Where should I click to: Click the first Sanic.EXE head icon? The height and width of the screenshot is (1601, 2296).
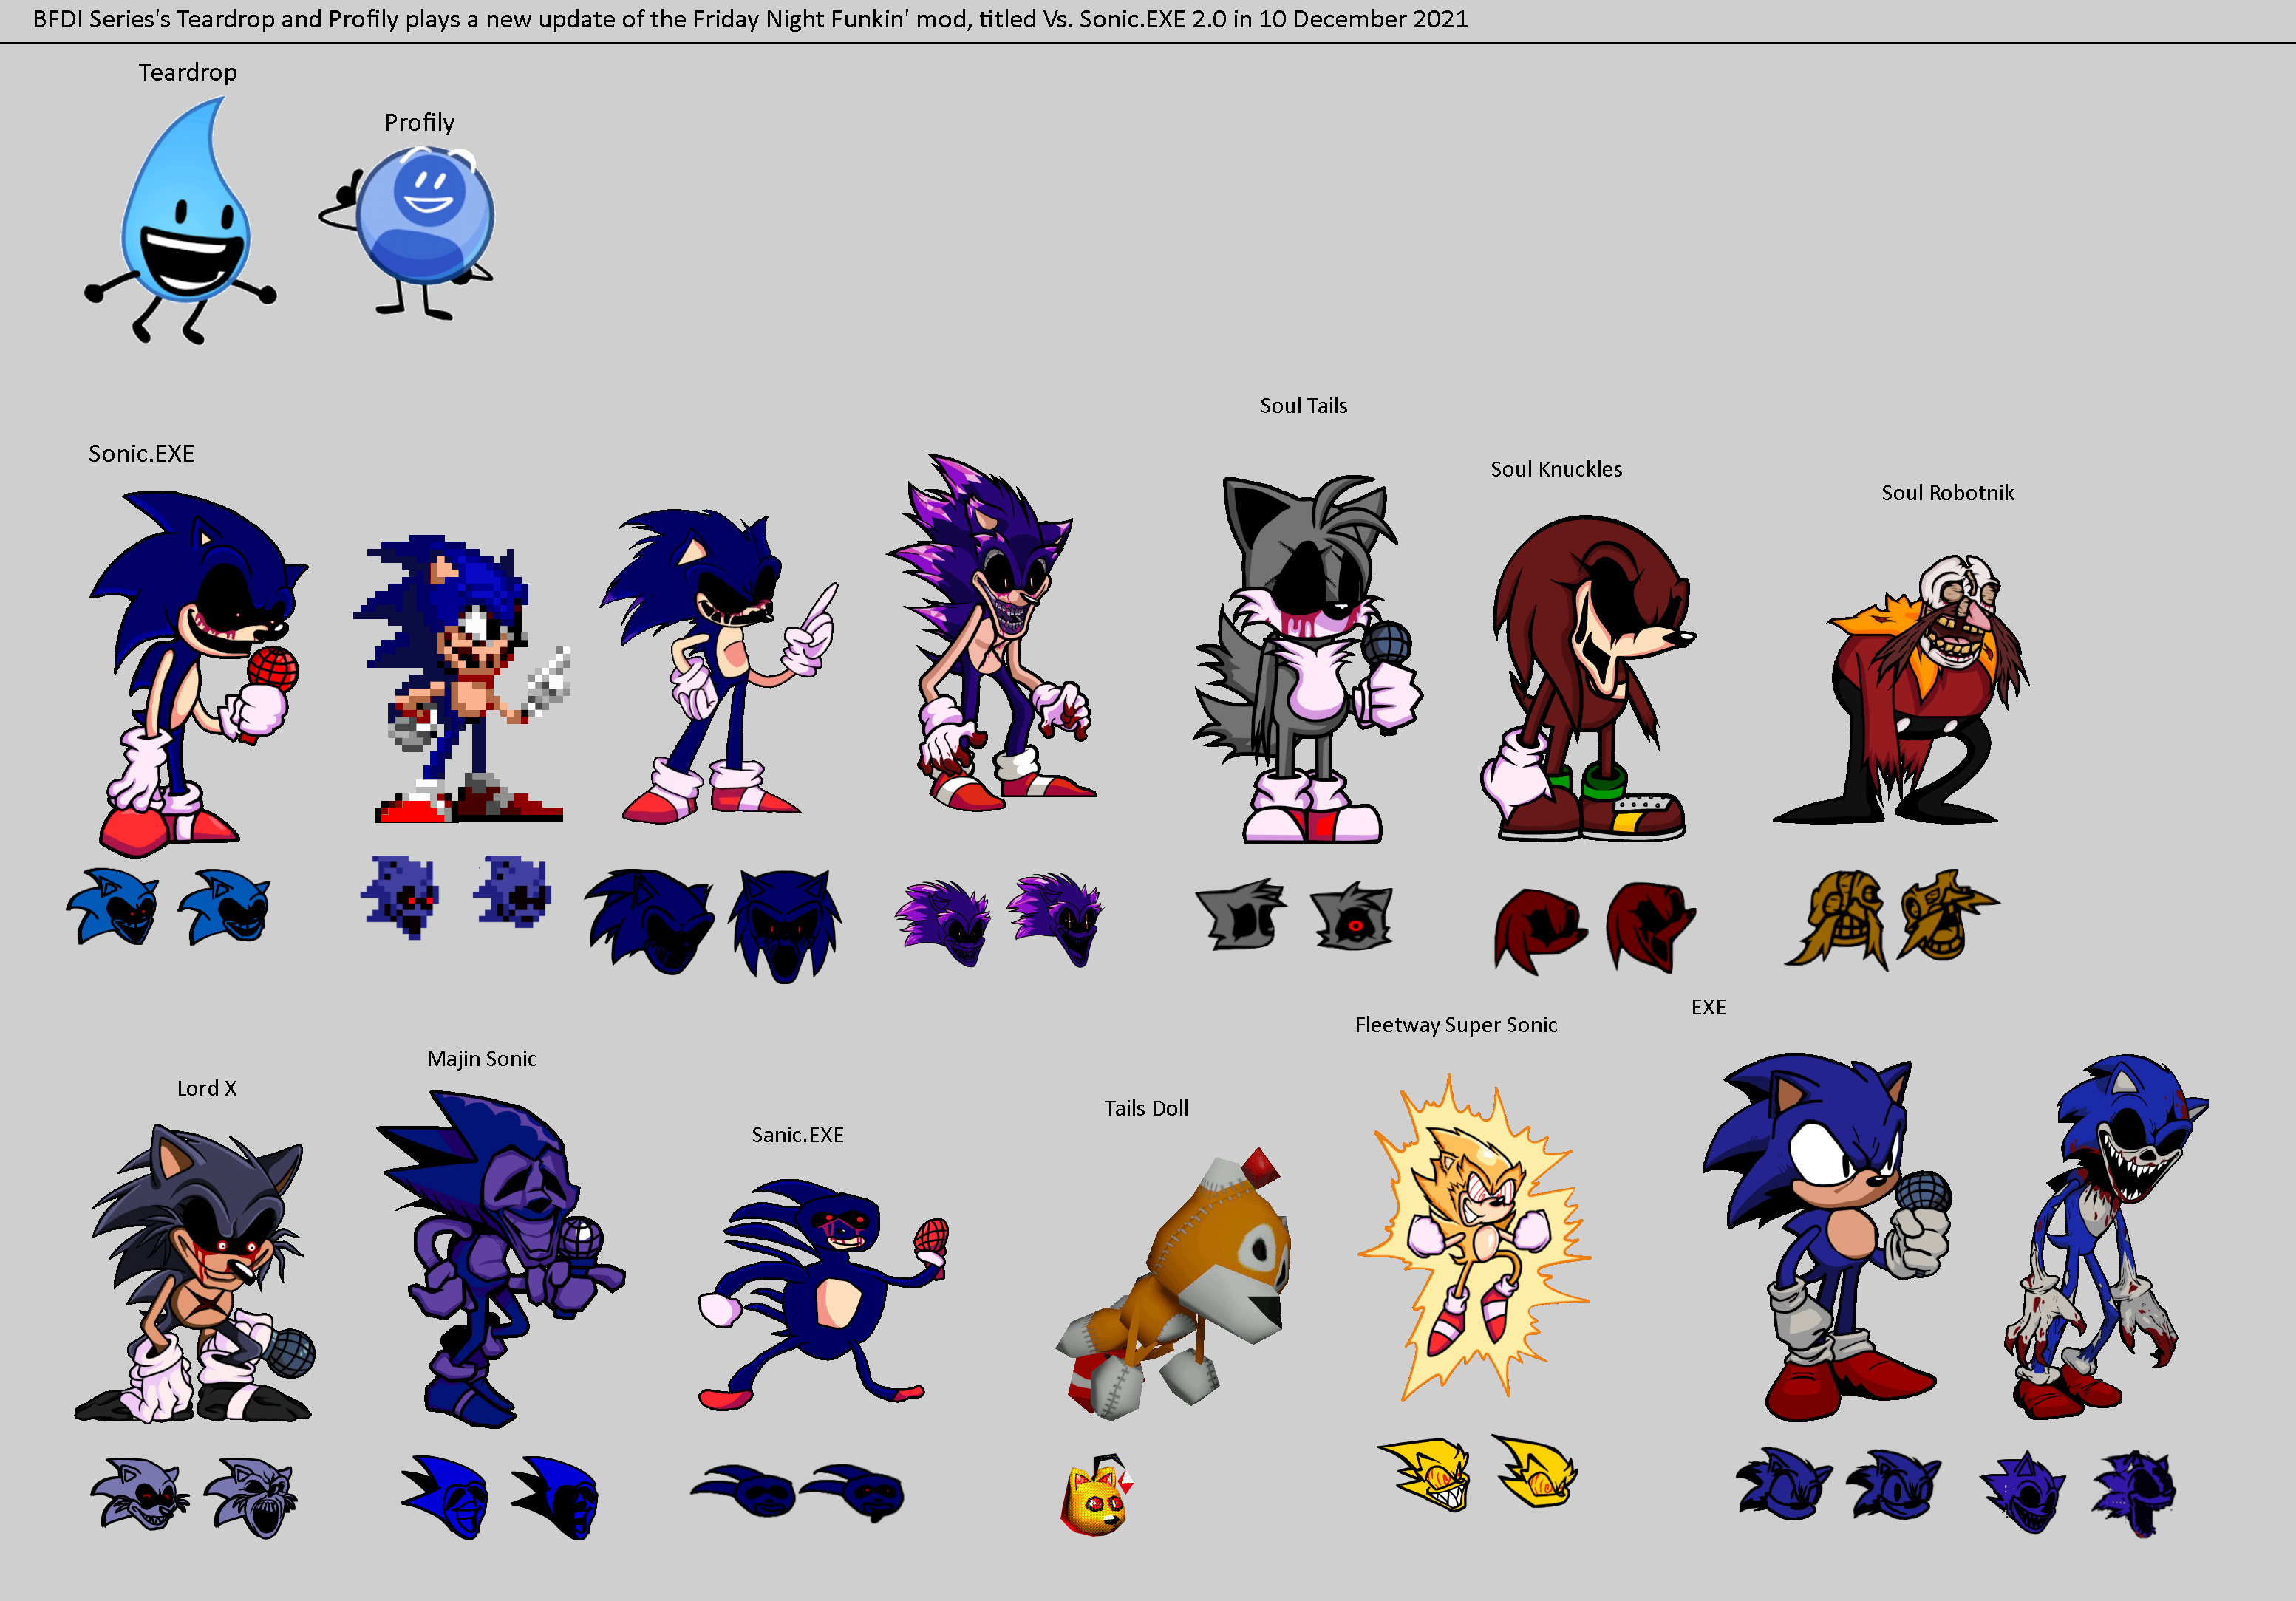click(743, 1490)
